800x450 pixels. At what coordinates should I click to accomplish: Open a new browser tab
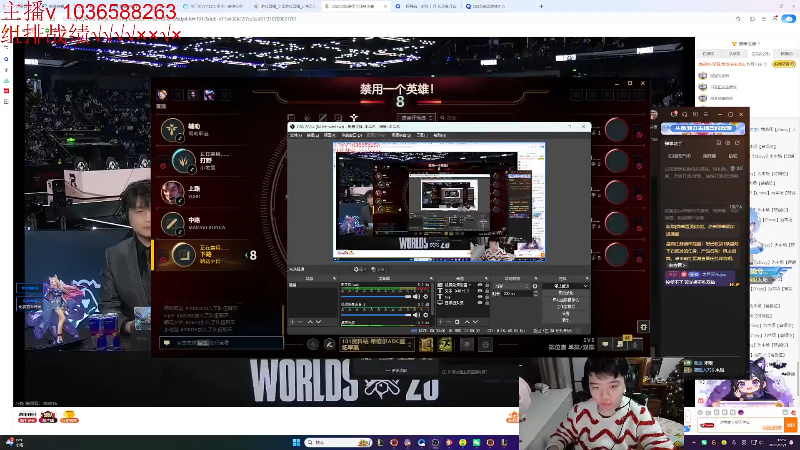pos(541,6)
